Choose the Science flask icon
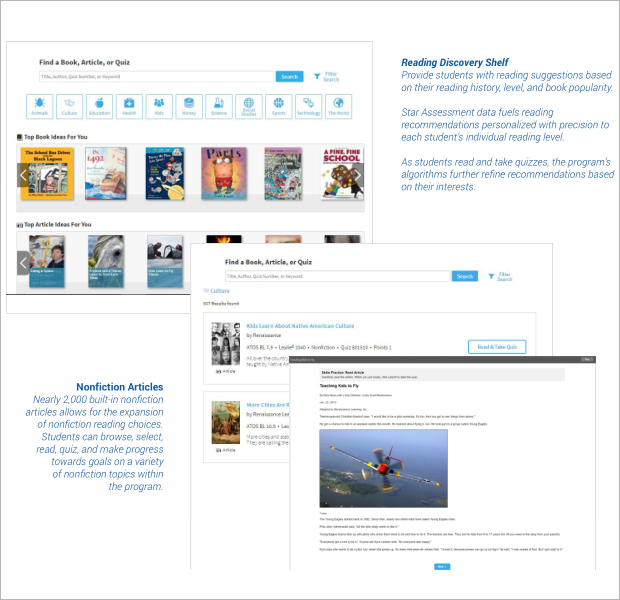This screenshot has height=600, width=620. pyautogui.click(x=219, y=106)
